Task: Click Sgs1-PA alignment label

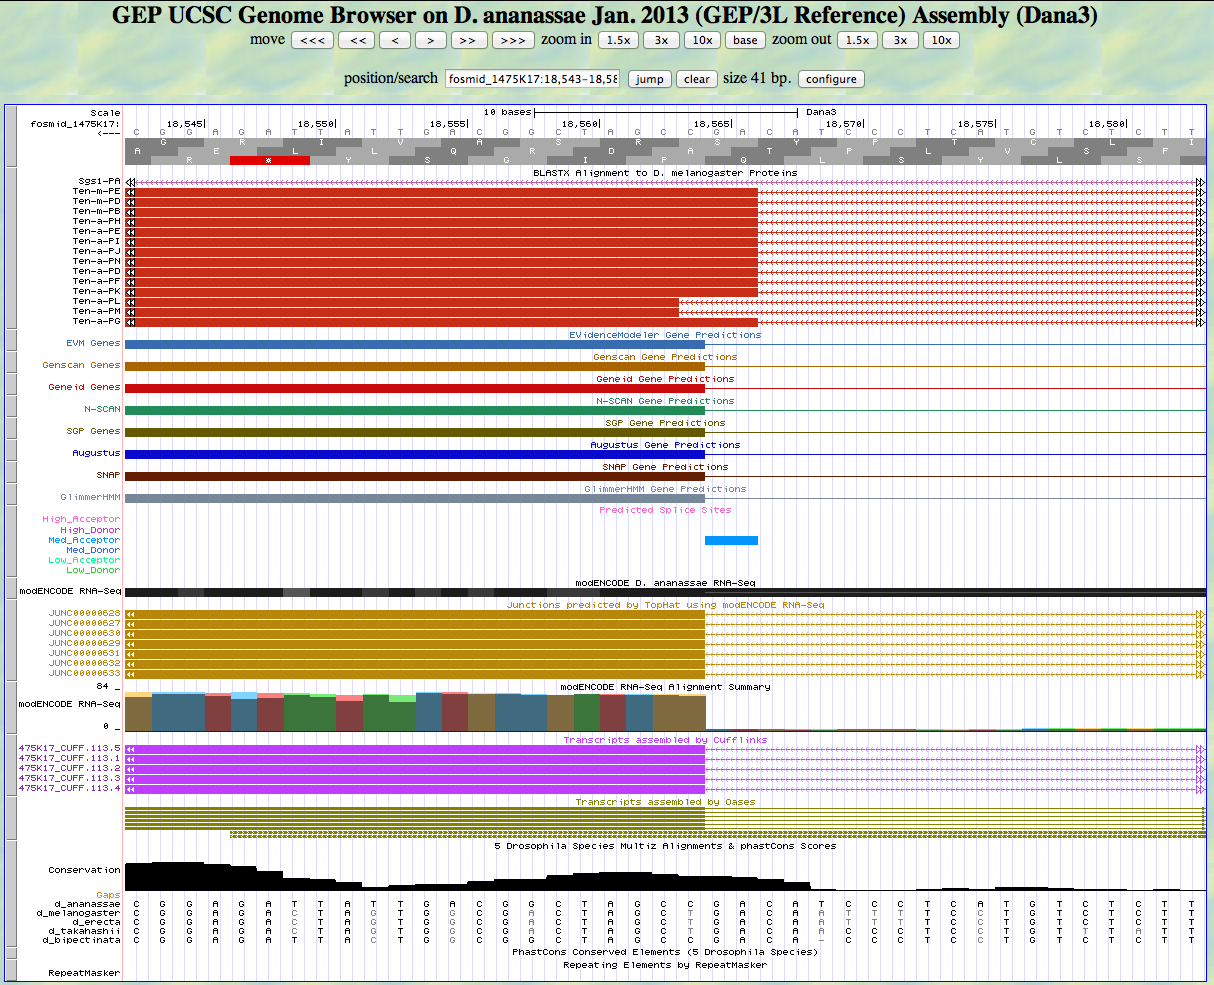Action: (x=99, y=181)
